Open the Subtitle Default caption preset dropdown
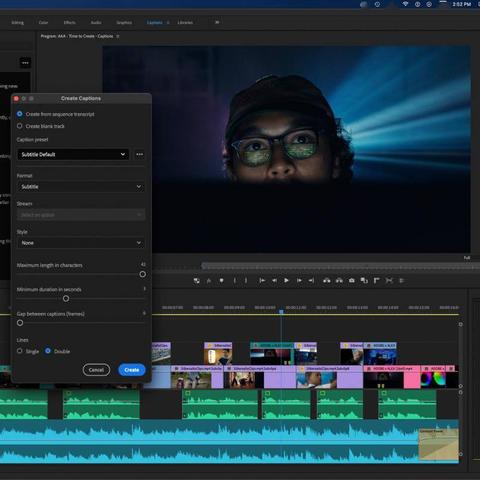Screen dimensions: 480x480 pyautogui.click(x=73, y=154)
